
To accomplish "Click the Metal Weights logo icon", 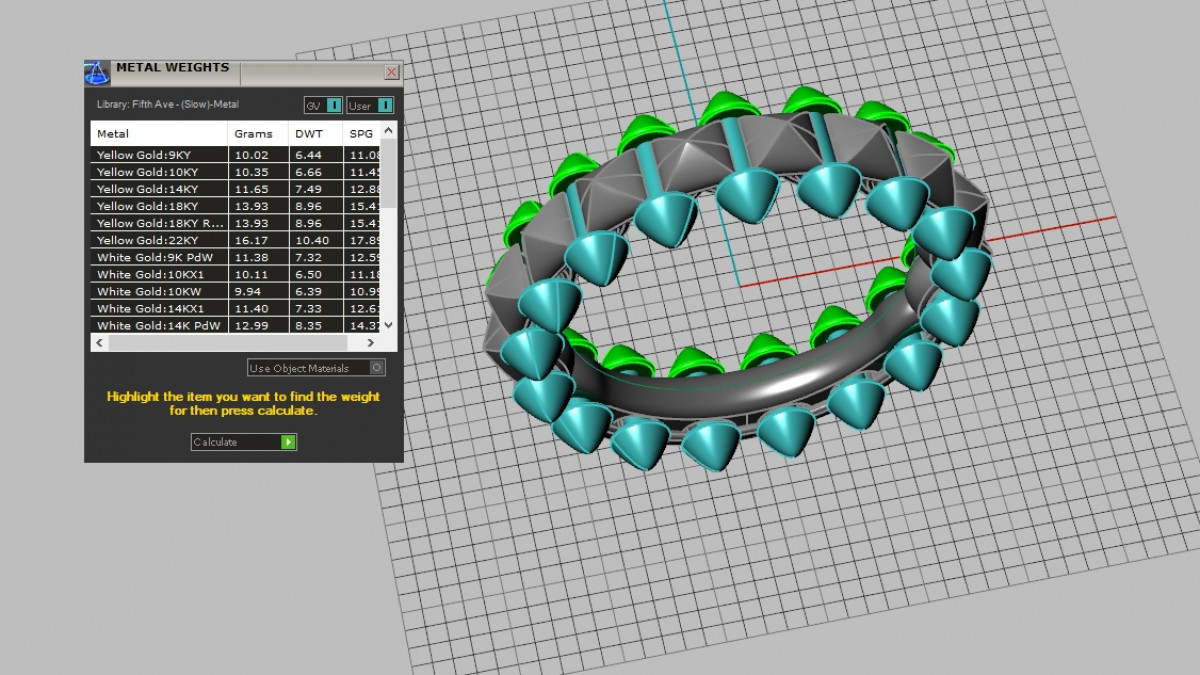I will [97, 72].
